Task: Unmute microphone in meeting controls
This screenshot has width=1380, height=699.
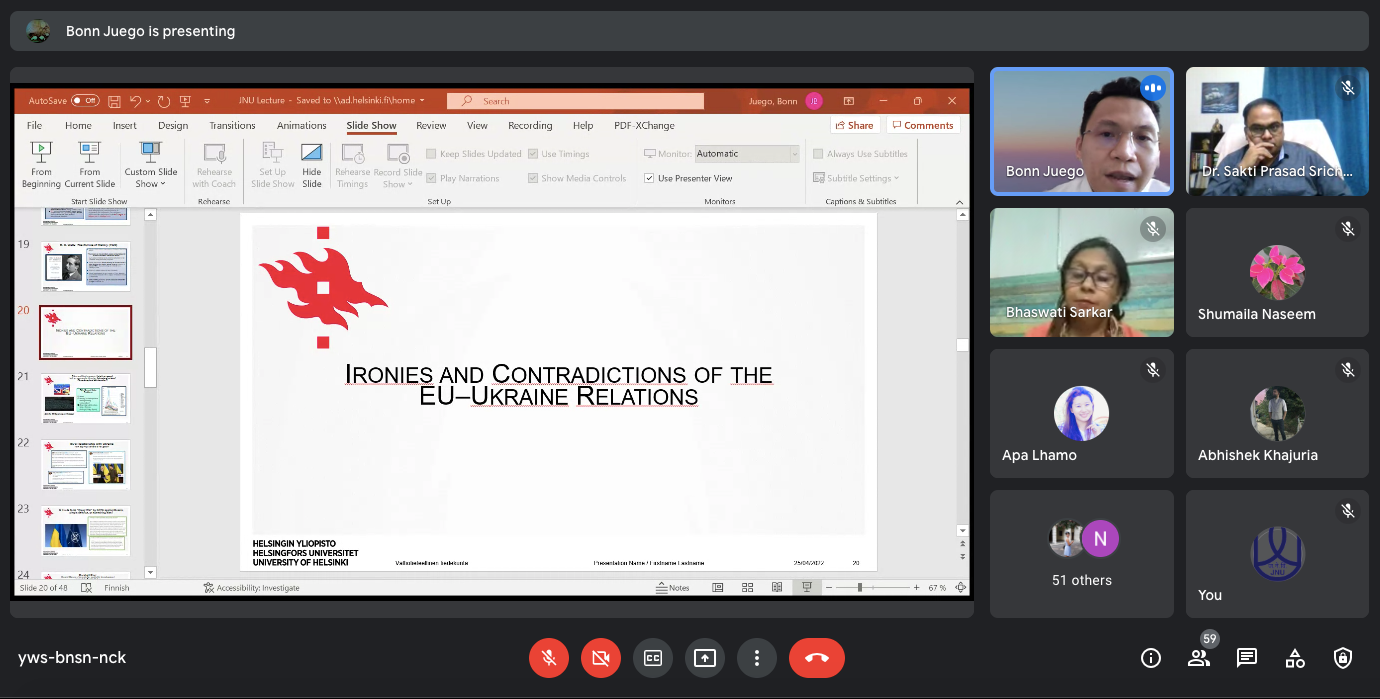Action: 549,658
